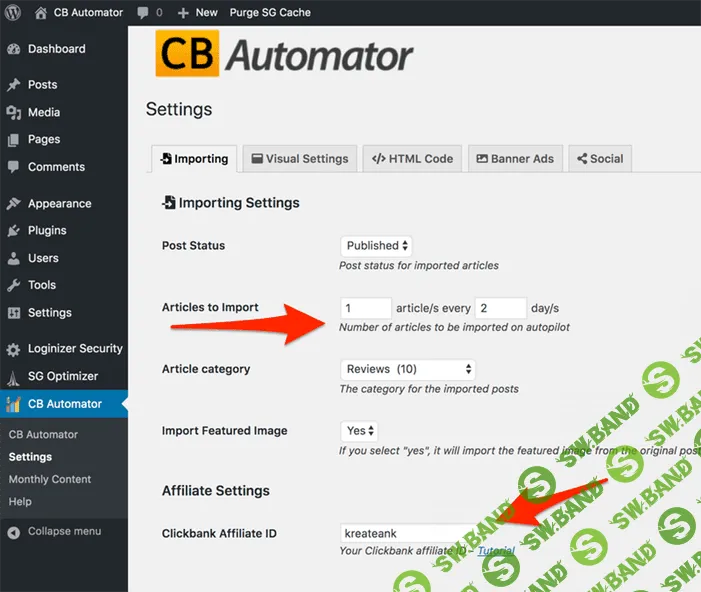This screenshot has height=592, width=701.
Task: Click the plus icon next to New
Action: (x=183, y=13)
